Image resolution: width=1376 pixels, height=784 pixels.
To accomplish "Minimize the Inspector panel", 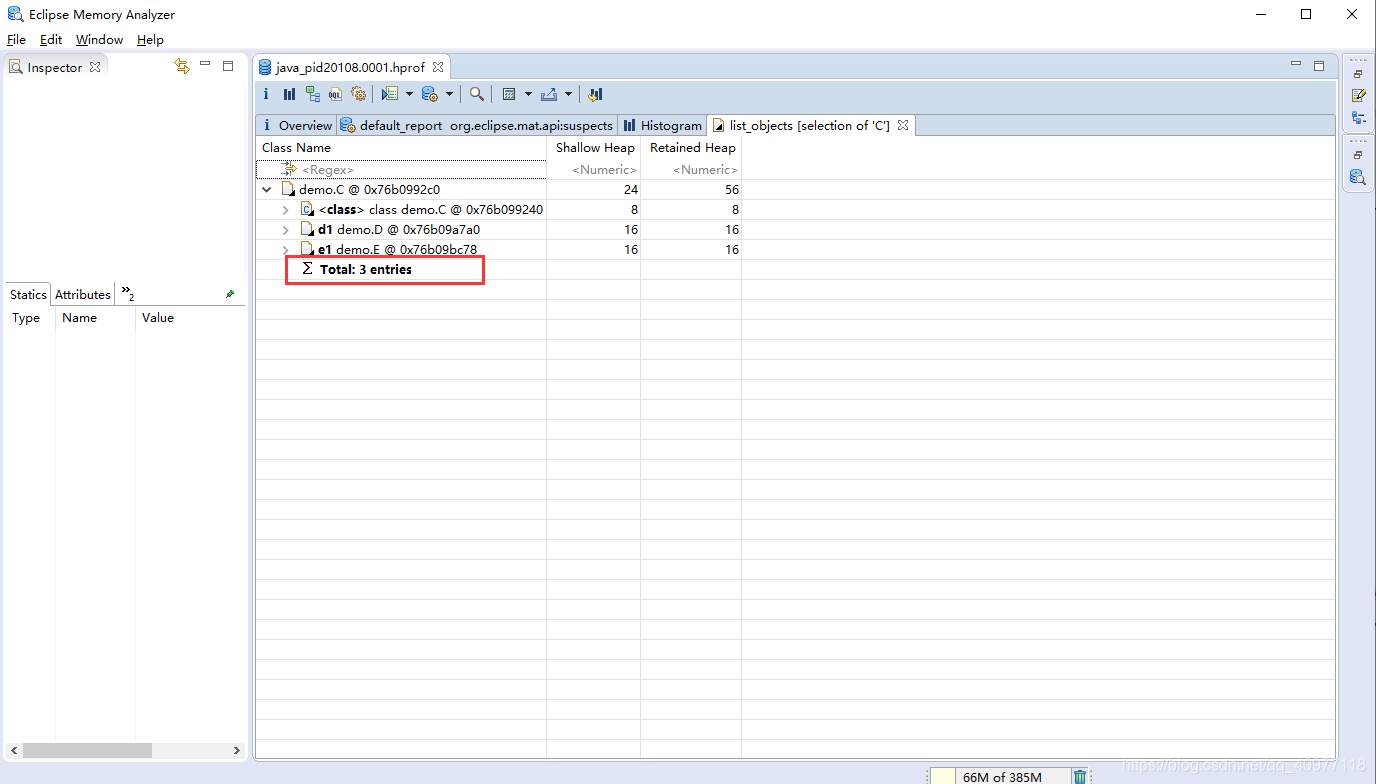I will point(205,64).
